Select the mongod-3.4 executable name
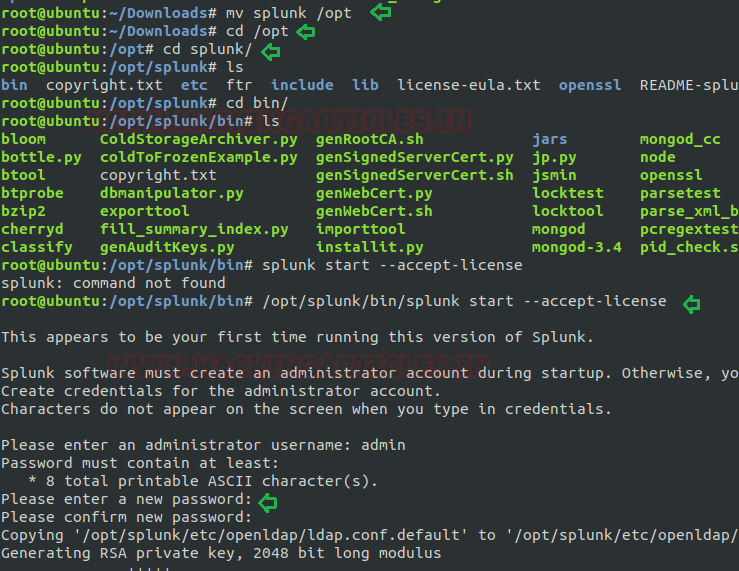 point(576,247)
